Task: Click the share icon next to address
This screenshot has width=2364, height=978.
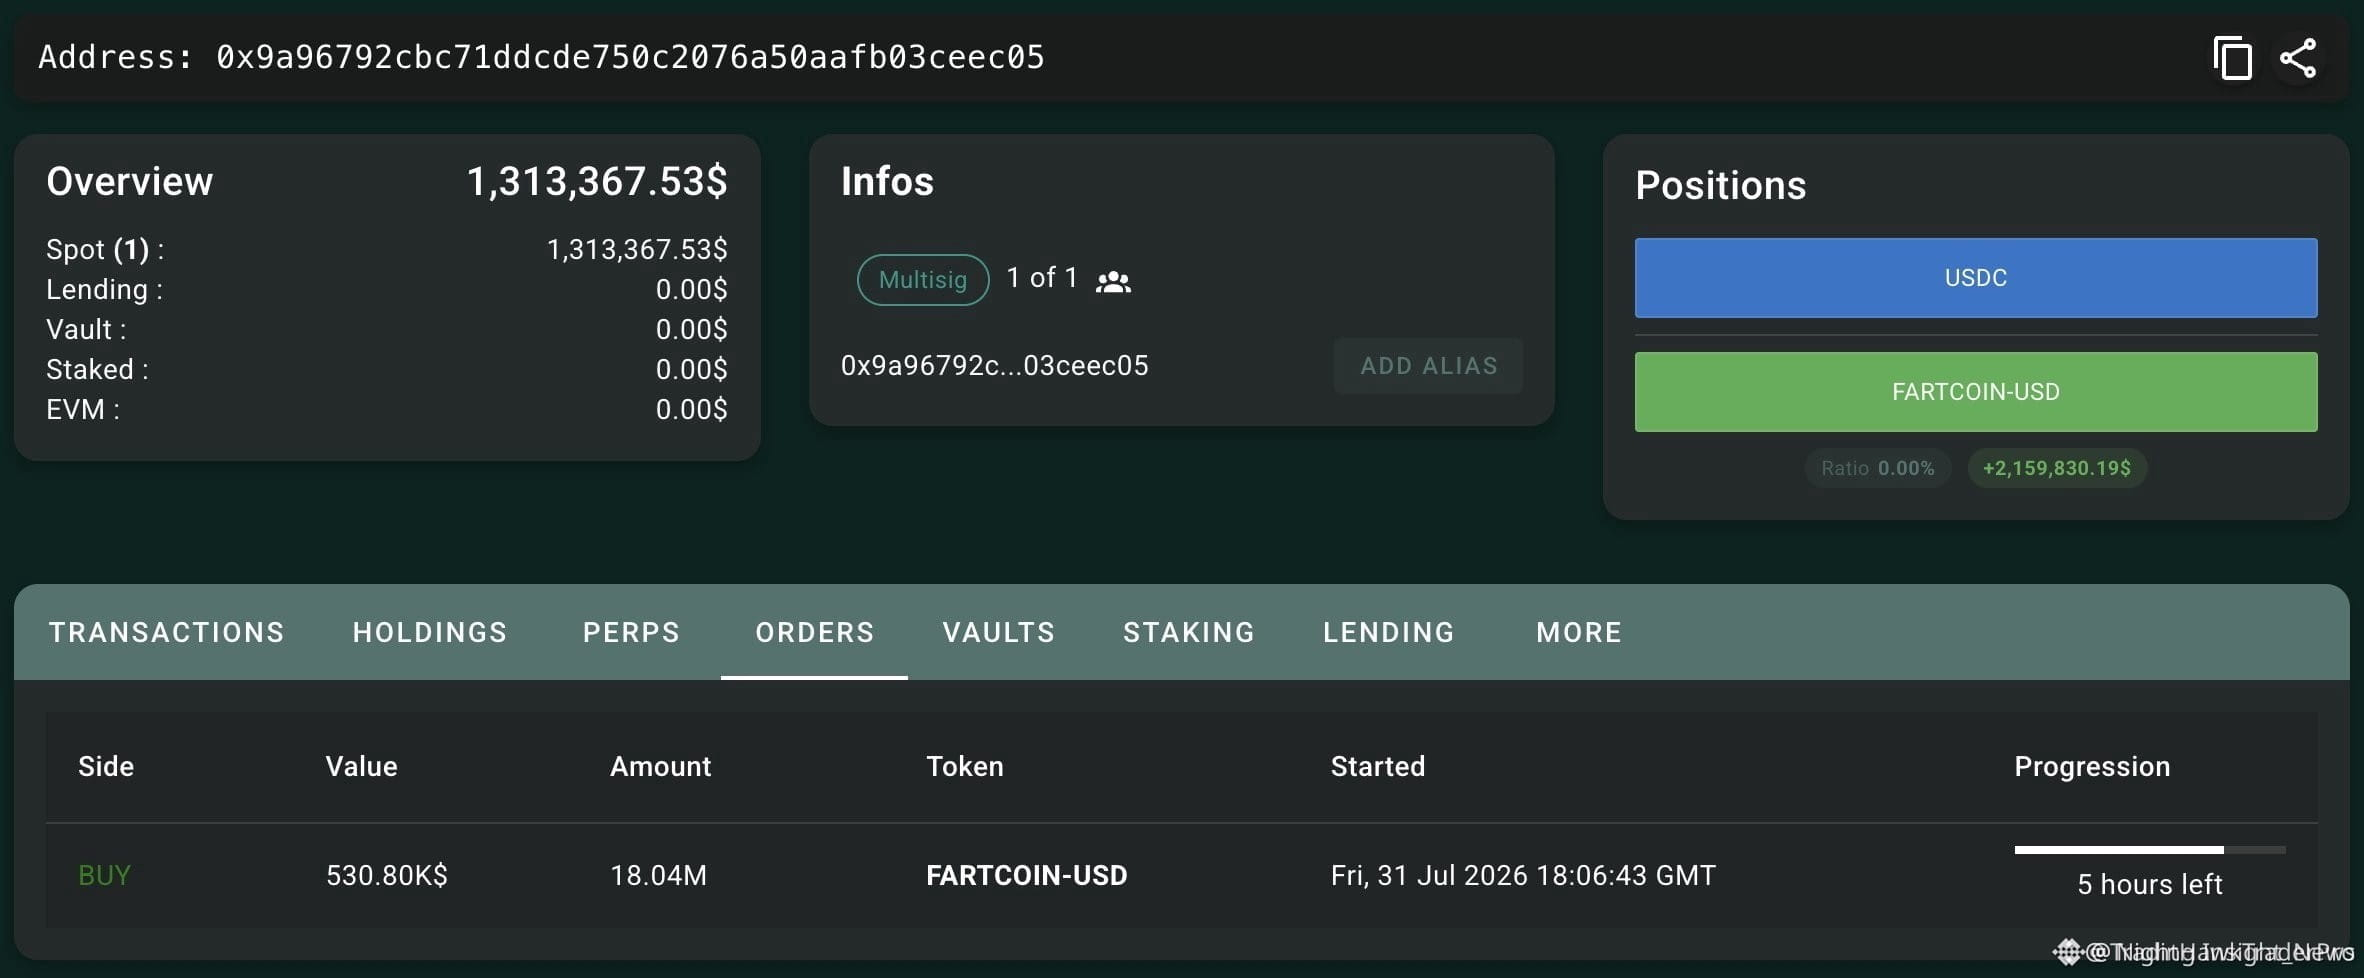Action: click(x=2298, y=58)
